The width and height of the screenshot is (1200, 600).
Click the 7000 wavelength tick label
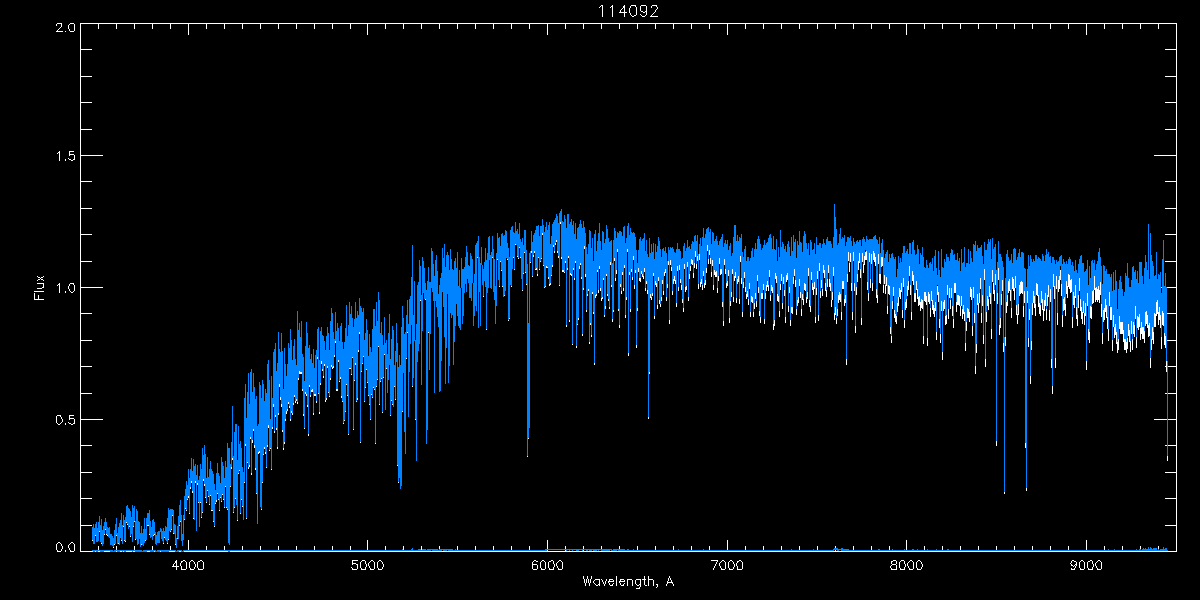(x=727, y=563)
